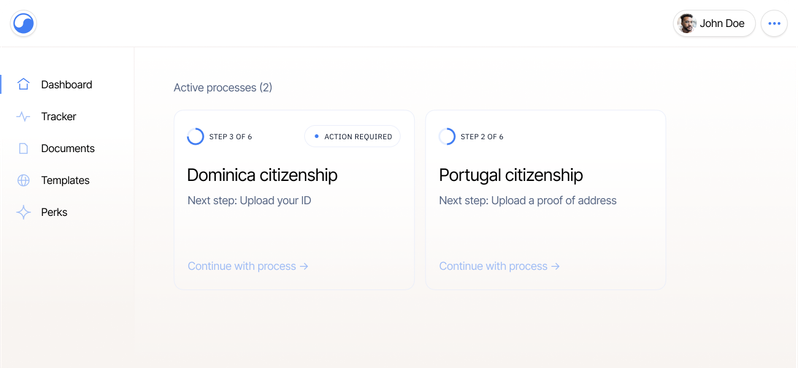
Task: Open the Portugal citizenship card title
Action: [511, 175]
